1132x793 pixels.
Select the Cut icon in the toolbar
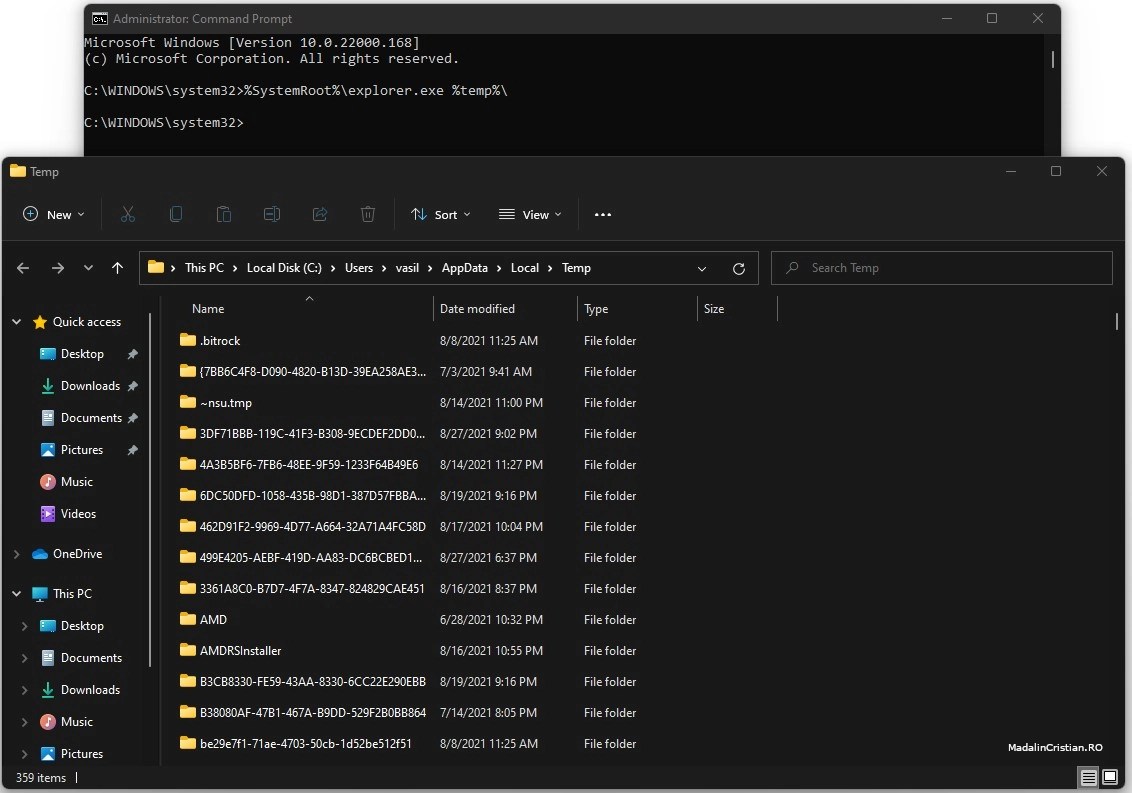point(127,214)
